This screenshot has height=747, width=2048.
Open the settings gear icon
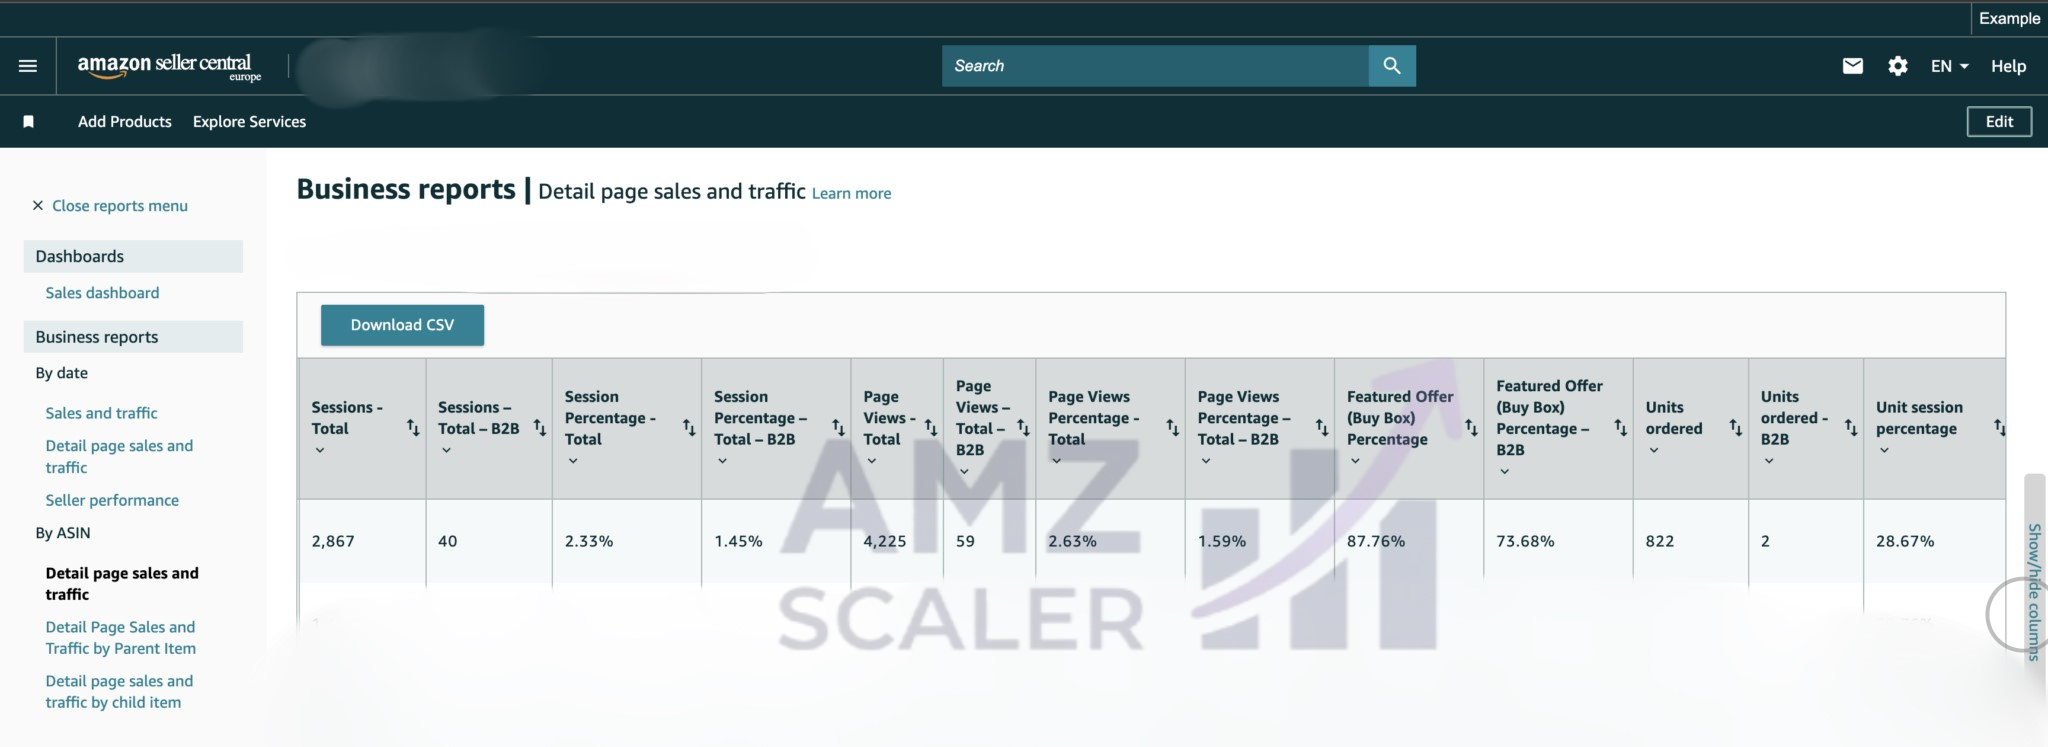point(1898,66)
